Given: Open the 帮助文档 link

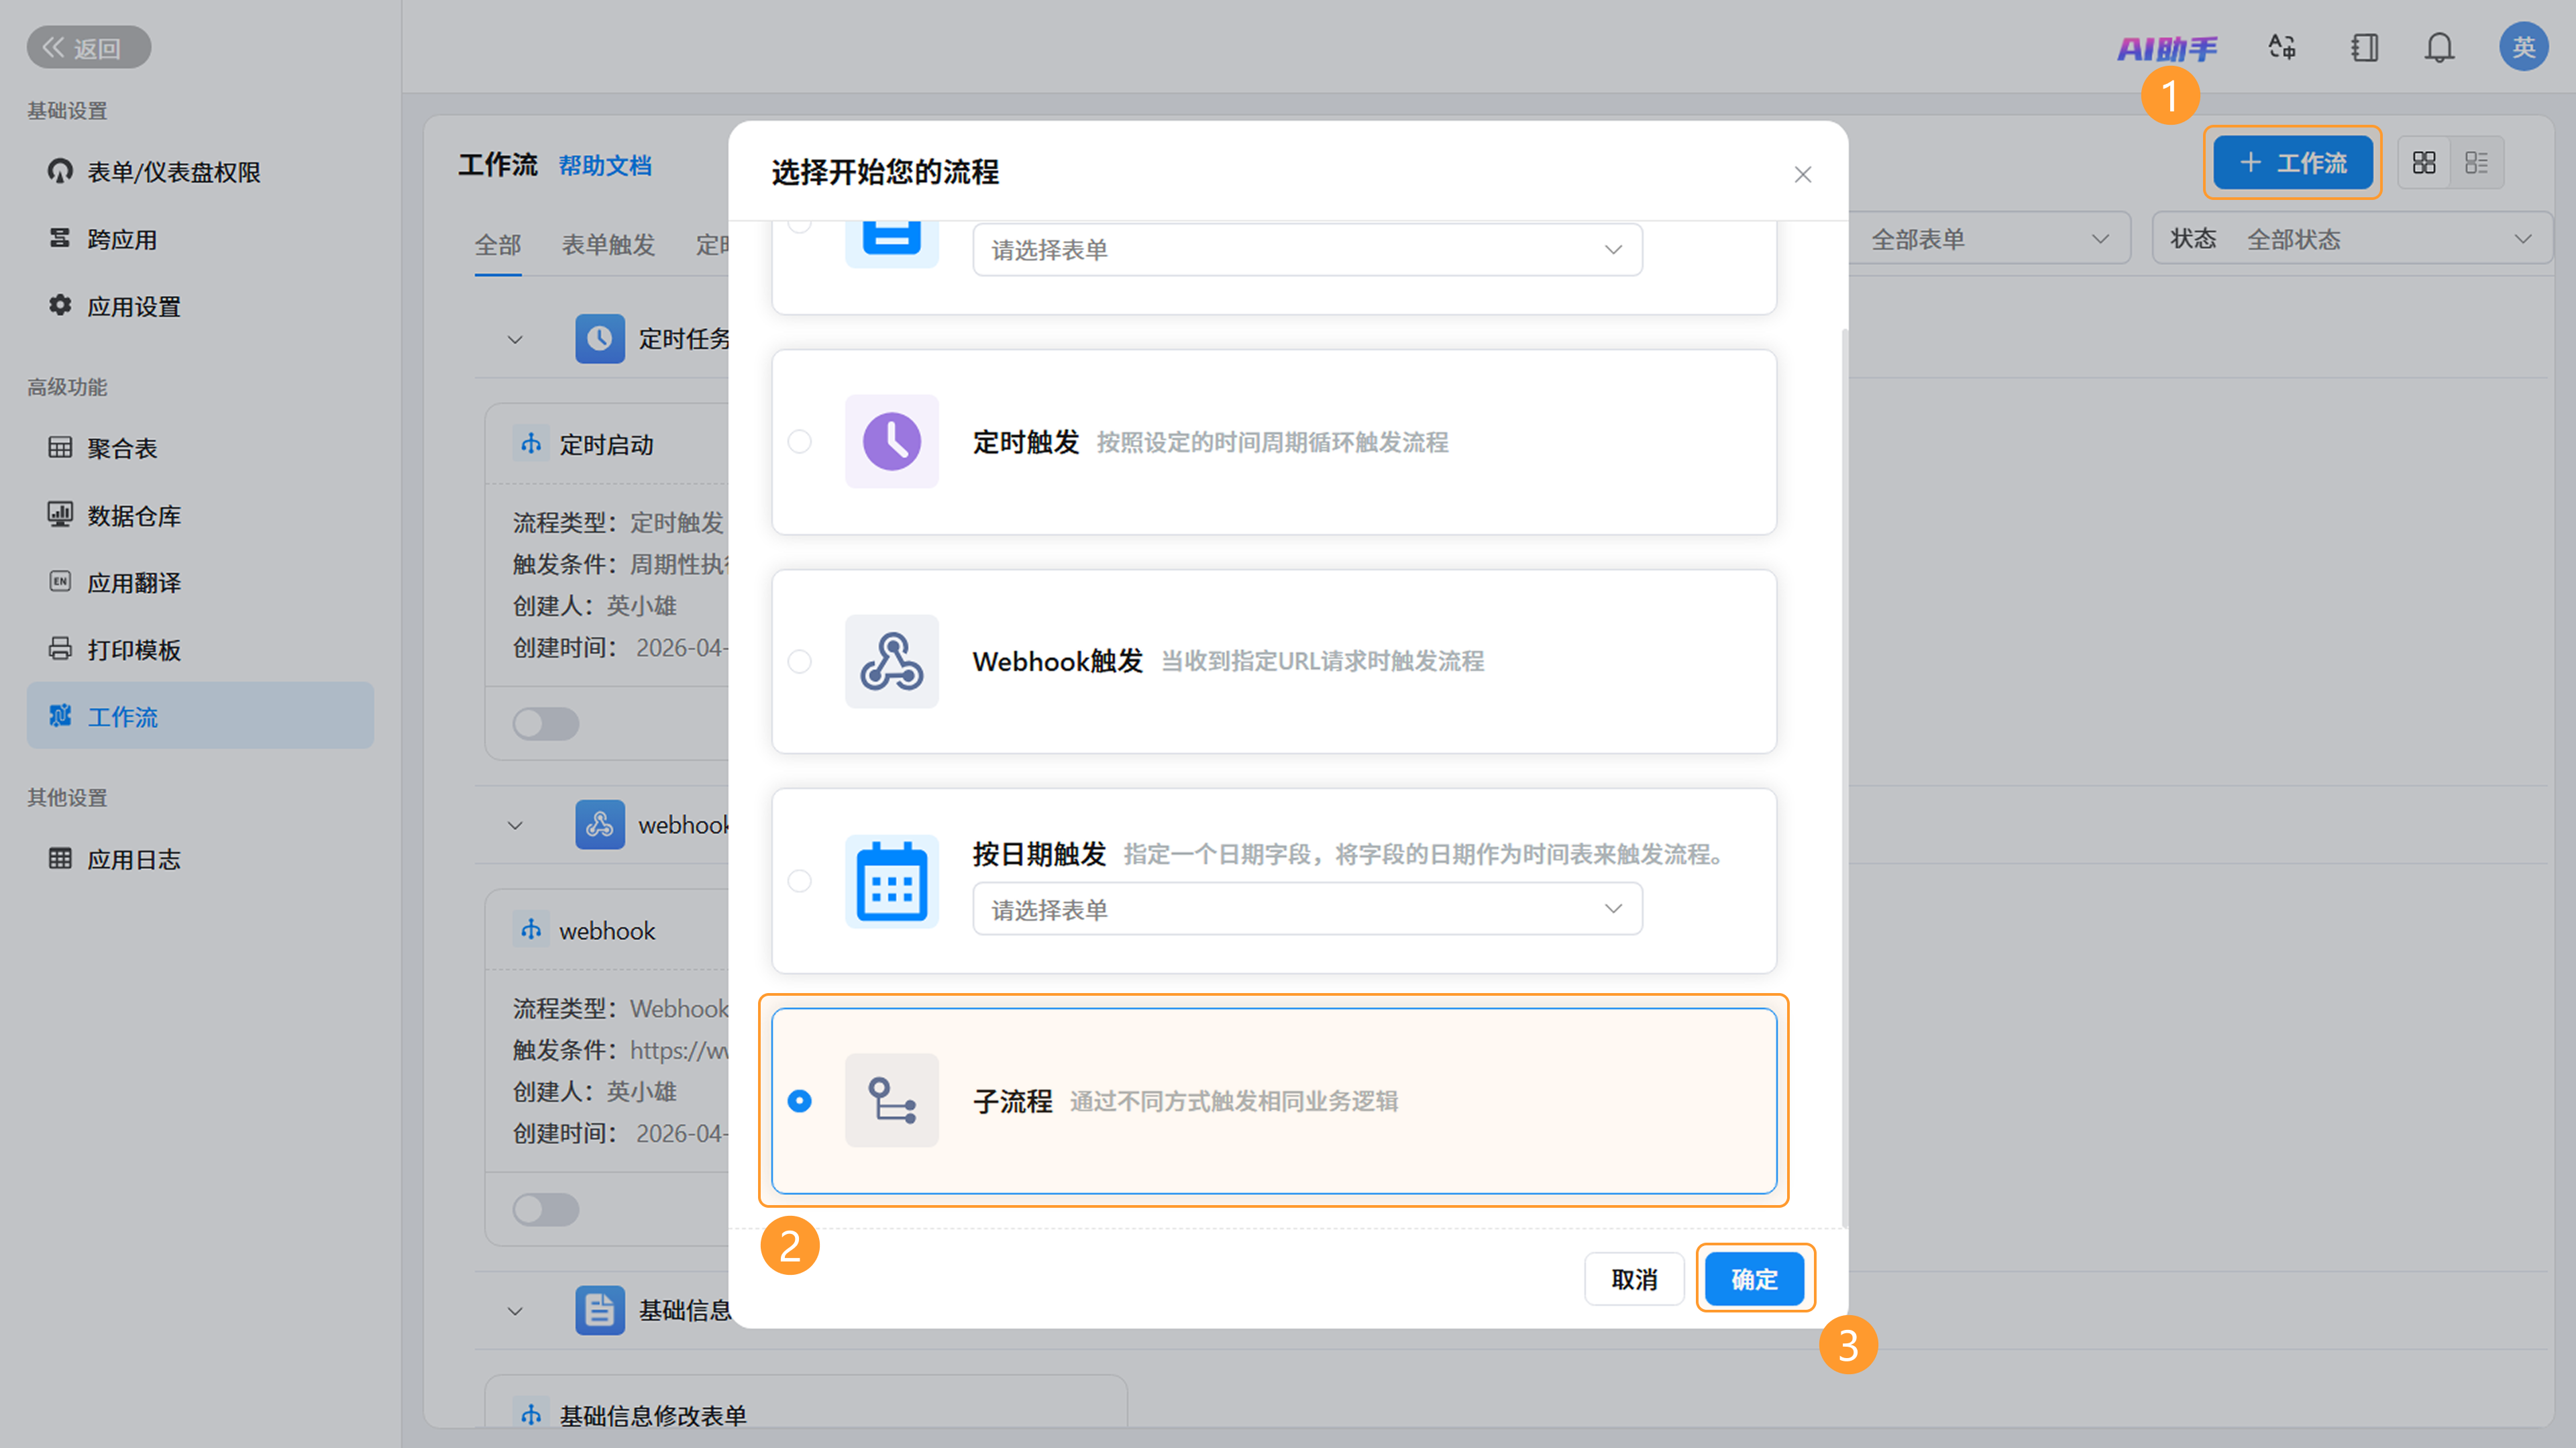Looking at the screenshot, I should coord(605,166).
